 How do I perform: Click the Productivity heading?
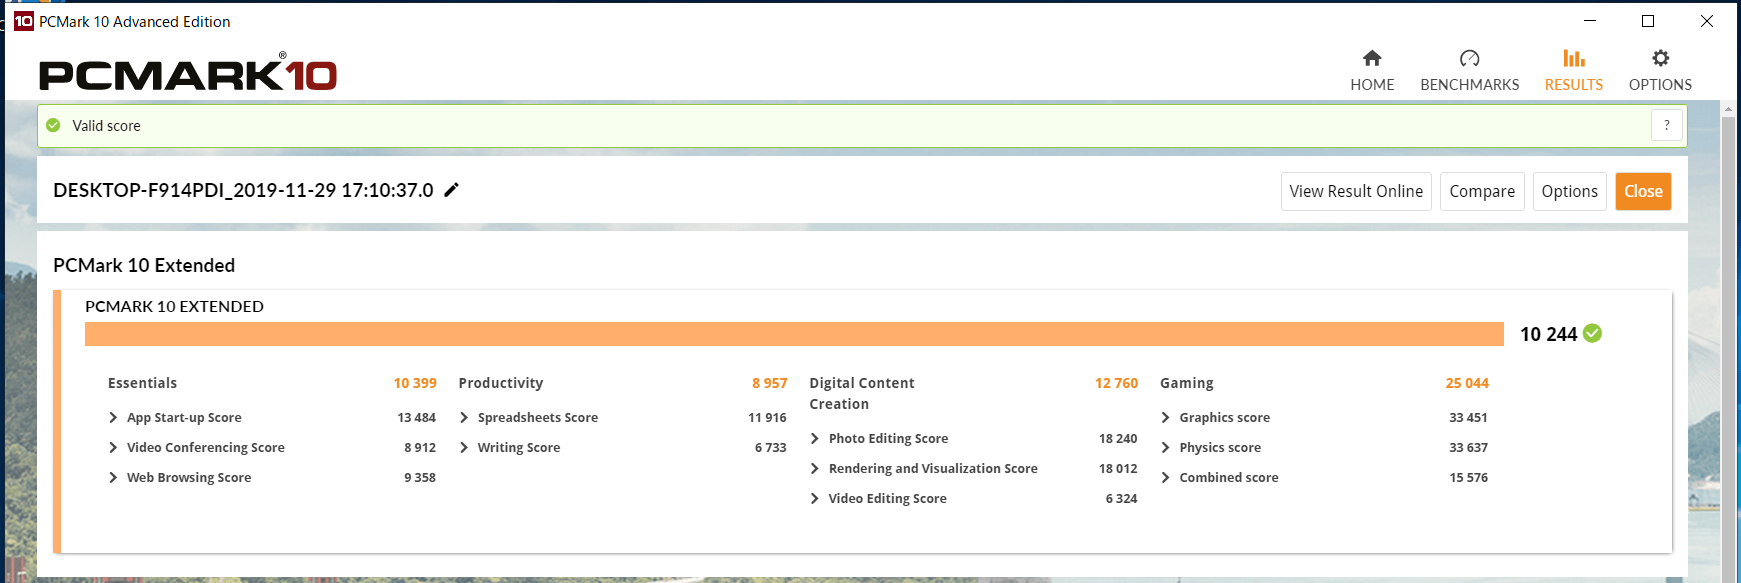point(501,383)
